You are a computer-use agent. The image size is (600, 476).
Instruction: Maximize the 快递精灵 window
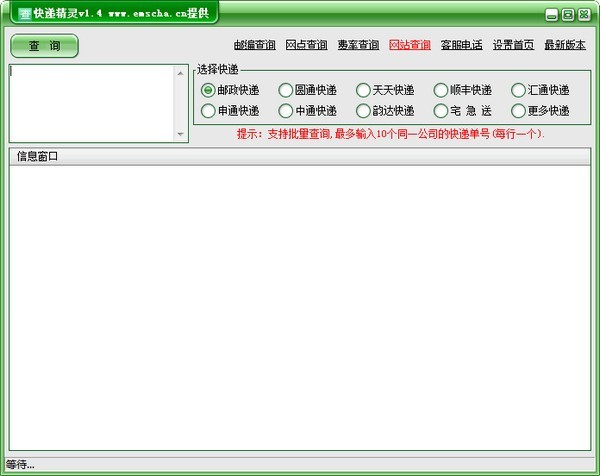click(x=568, y=15)
